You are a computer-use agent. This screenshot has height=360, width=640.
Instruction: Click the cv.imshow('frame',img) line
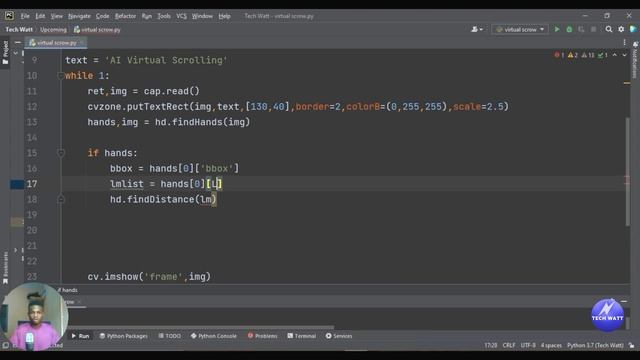click(x=149, y=277)
